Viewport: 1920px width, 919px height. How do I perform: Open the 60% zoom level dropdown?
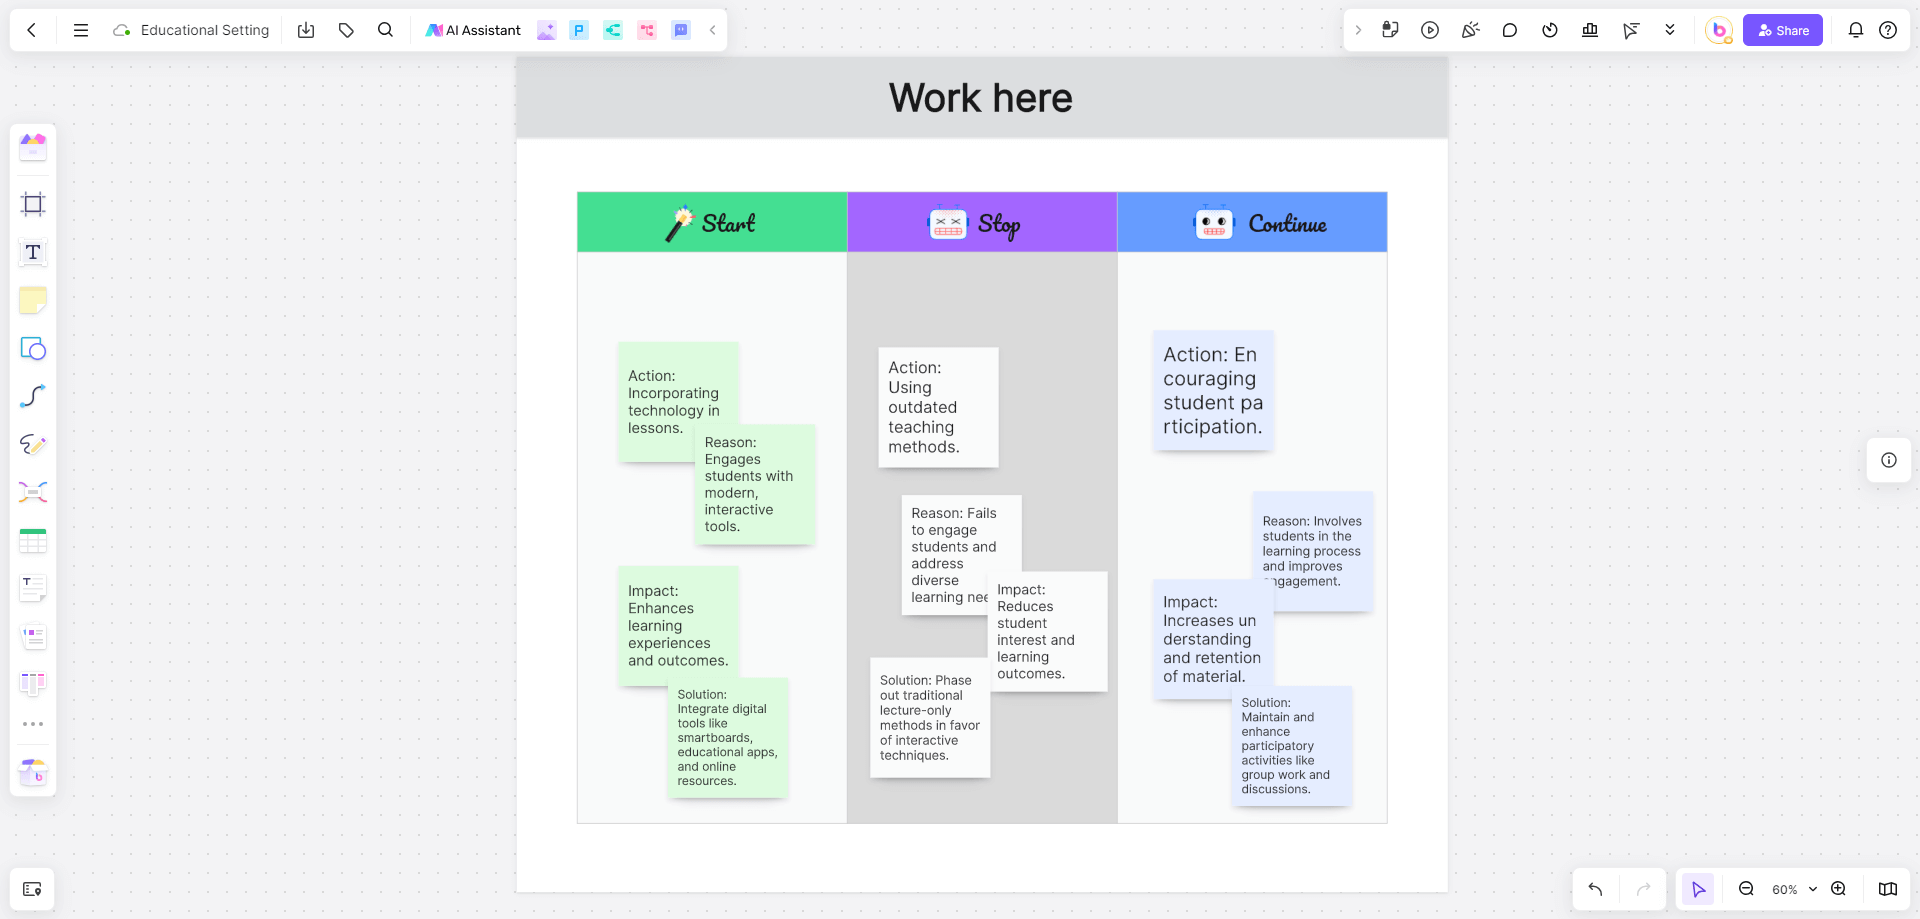pyautogui.click(x=1794, y=889)
